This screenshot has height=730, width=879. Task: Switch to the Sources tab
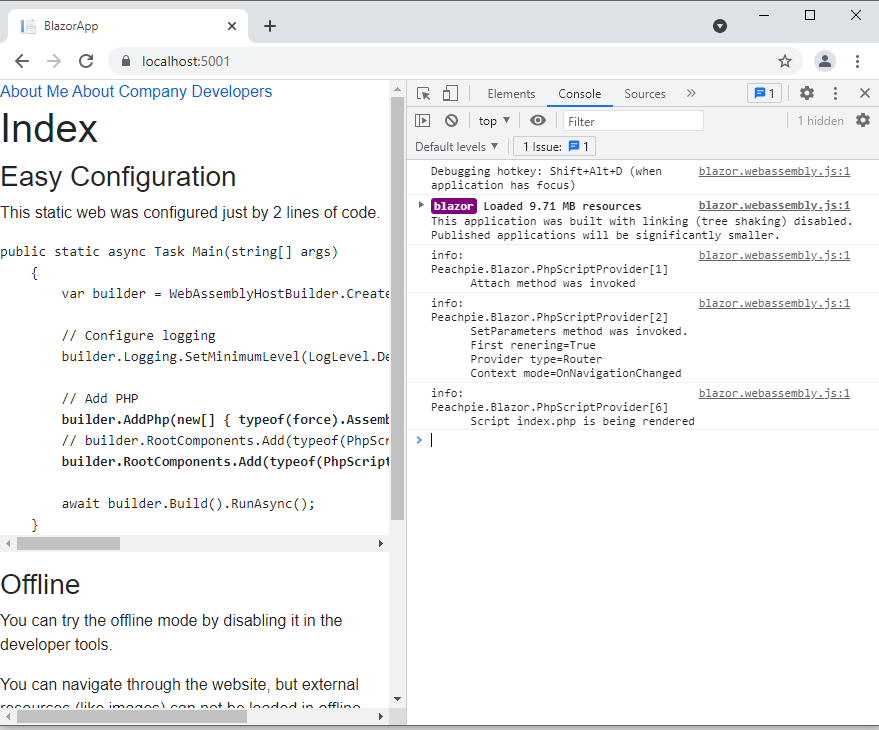tap(645, 94)
